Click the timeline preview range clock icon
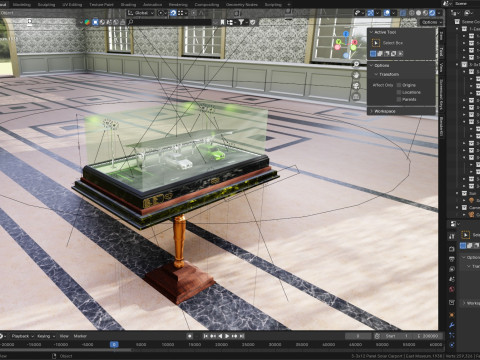The height and width of the screenshot is (360, 480). 377,336
